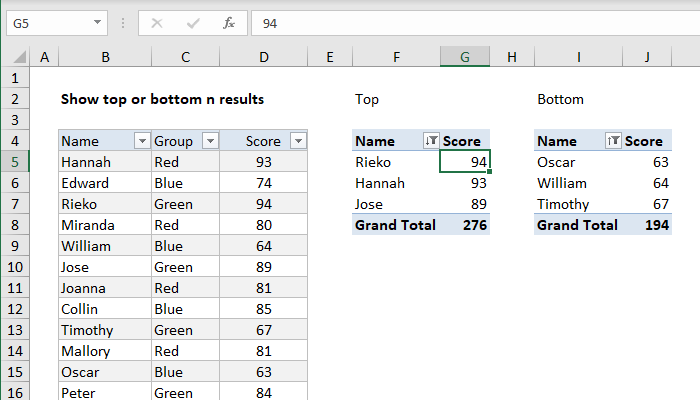Select Peter's score of 84
Image resolution: width=700 pixels, height=400 pixels.
263,392
